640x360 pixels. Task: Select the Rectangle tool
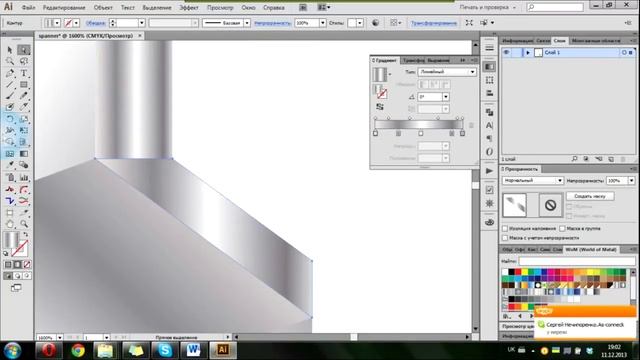(24, 84)
